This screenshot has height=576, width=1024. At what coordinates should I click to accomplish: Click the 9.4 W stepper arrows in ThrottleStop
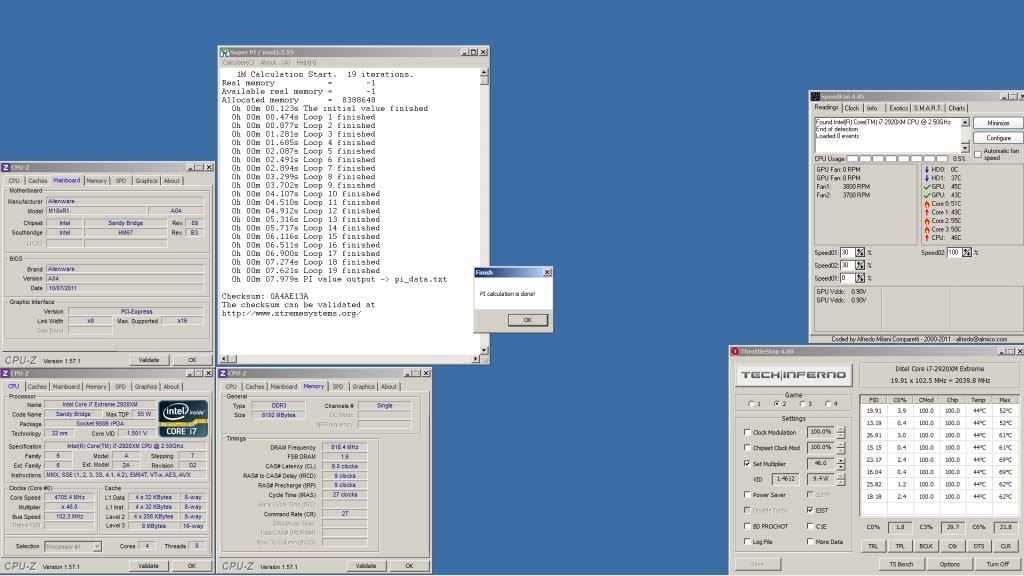pyautogui.click(x=841, y=479)
